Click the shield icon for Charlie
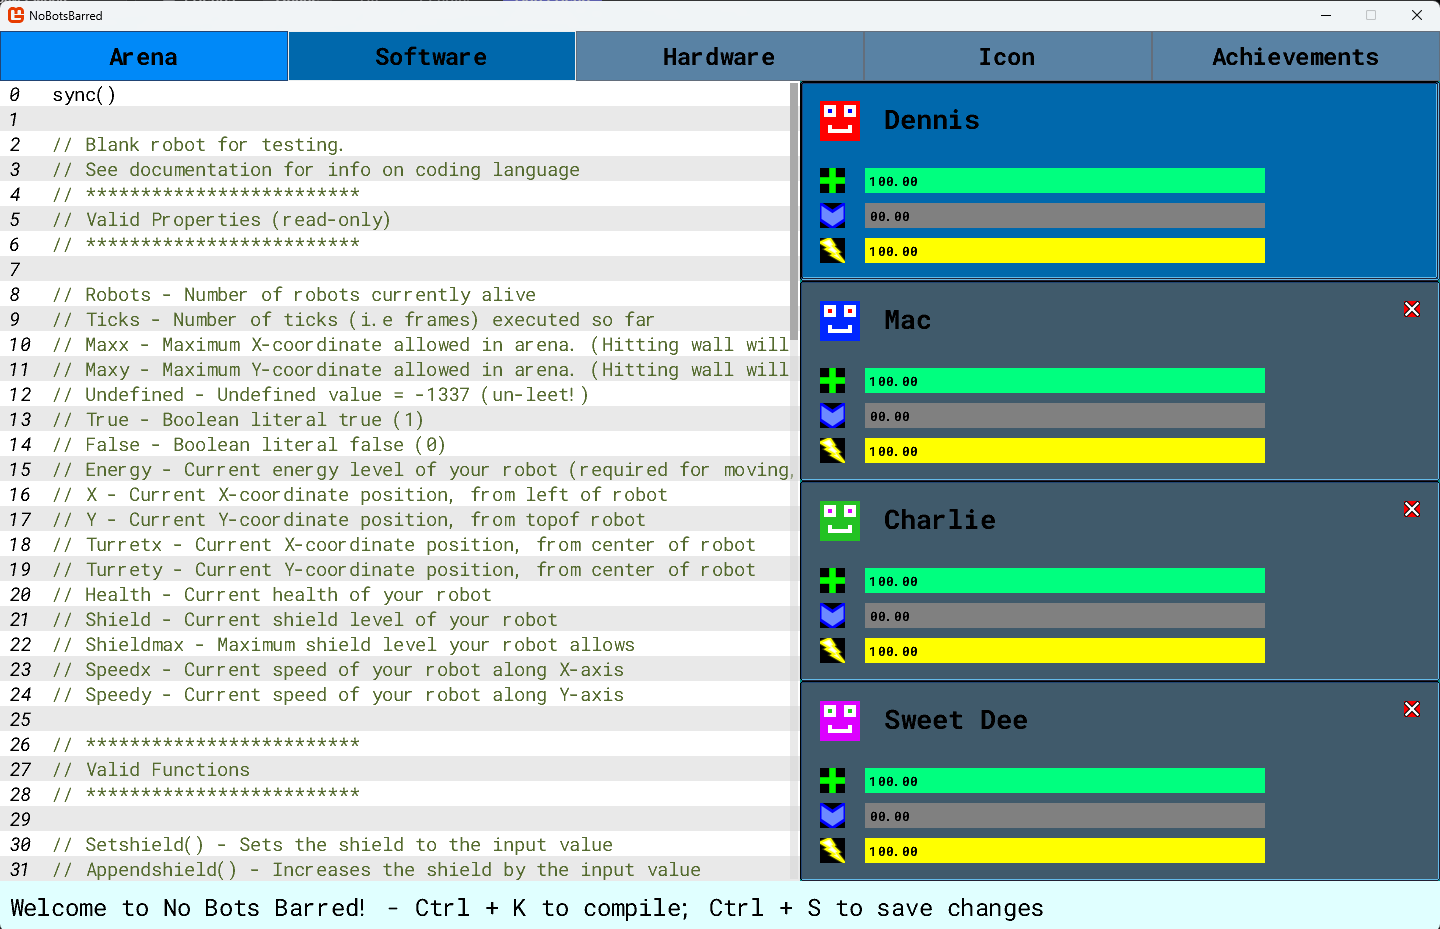This screenshot has height=929, width=1440. pos(833,616)
